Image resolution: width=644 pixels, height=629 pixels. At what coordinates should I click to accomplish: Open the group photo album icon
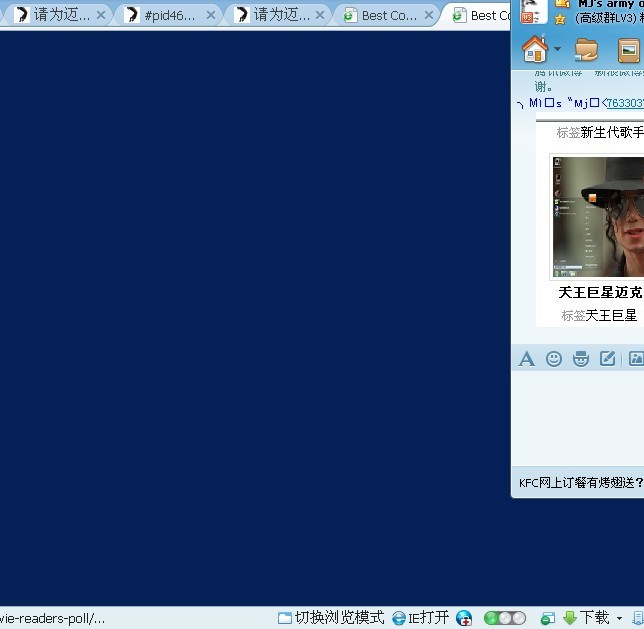(x=629, y=49)
